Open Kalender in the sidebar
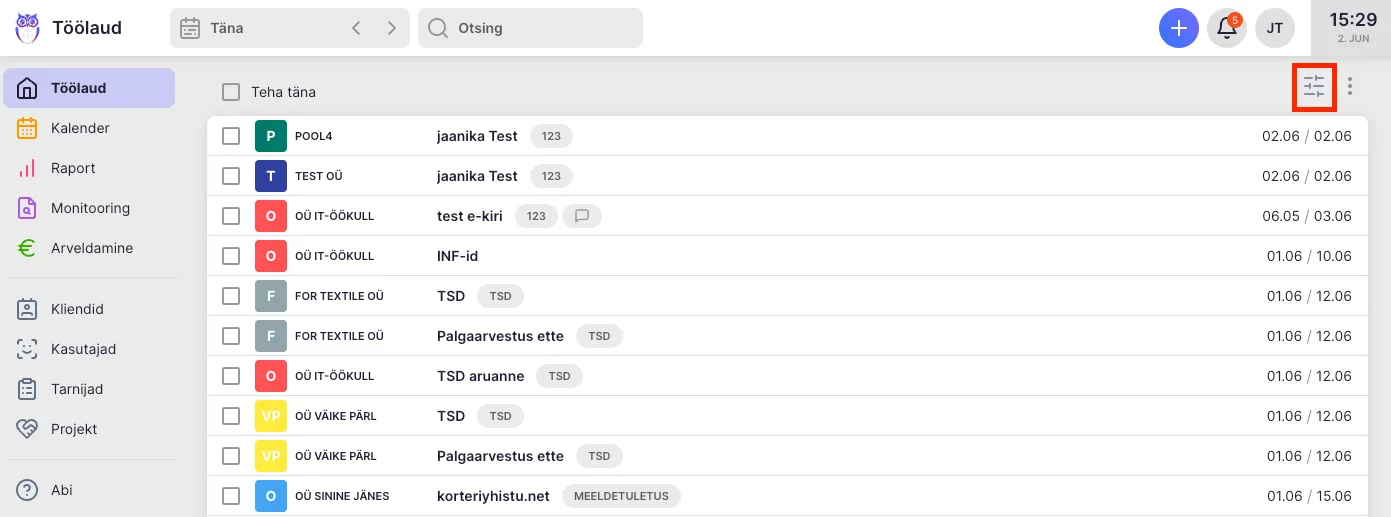The height and width of the screenshot is (517, 1391). click(80, 128)
